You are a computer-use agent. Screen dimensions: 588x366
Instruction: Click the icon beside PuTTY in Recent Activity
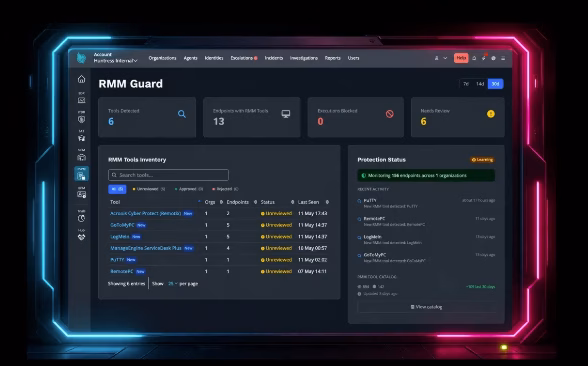(x=359, y=201)
